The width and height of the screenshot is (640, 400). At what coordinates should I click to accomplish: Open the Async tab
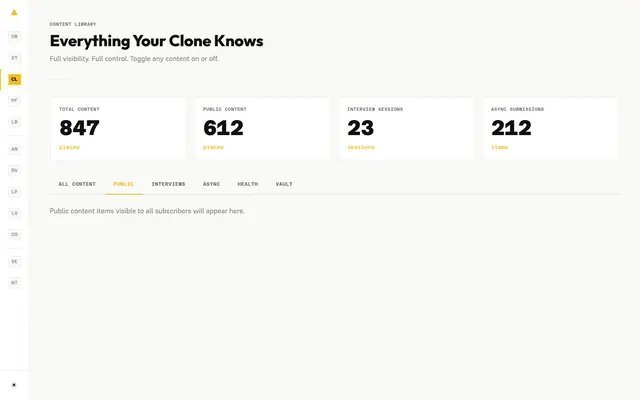pyautogui.click(x=211, y=184)
